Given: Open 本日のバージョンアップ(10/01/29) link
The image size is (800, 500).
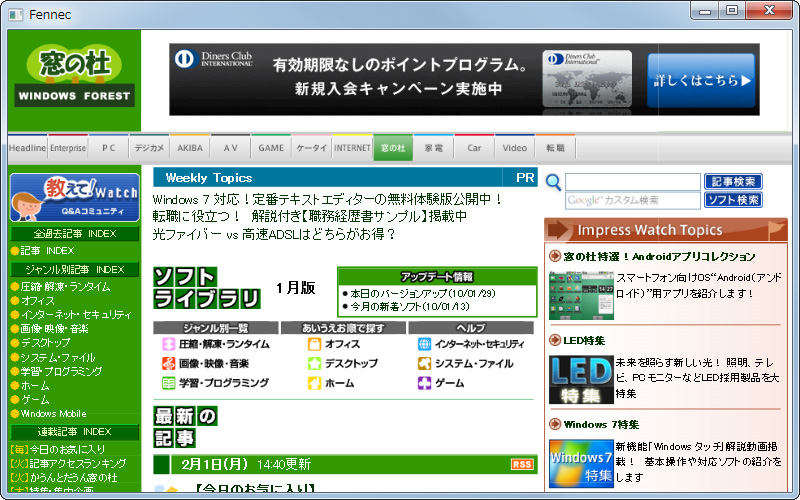Looking at the screenshot, I should 422,293.
